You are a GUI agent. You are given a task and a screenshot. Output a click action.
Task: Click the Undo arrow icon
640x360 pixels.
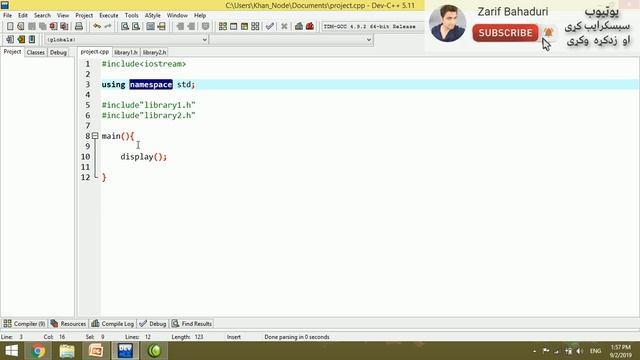click(x=97, y=27)
